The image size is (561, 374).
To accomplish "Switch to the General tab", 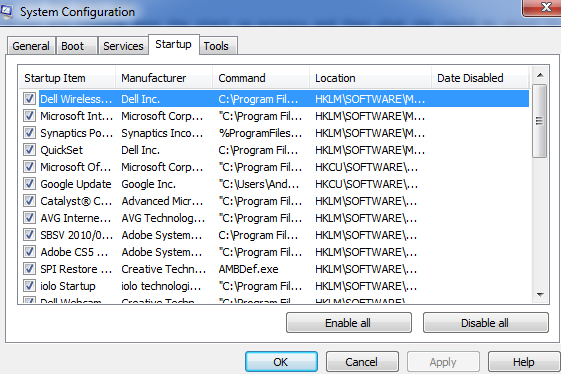I will coord(31,46).
